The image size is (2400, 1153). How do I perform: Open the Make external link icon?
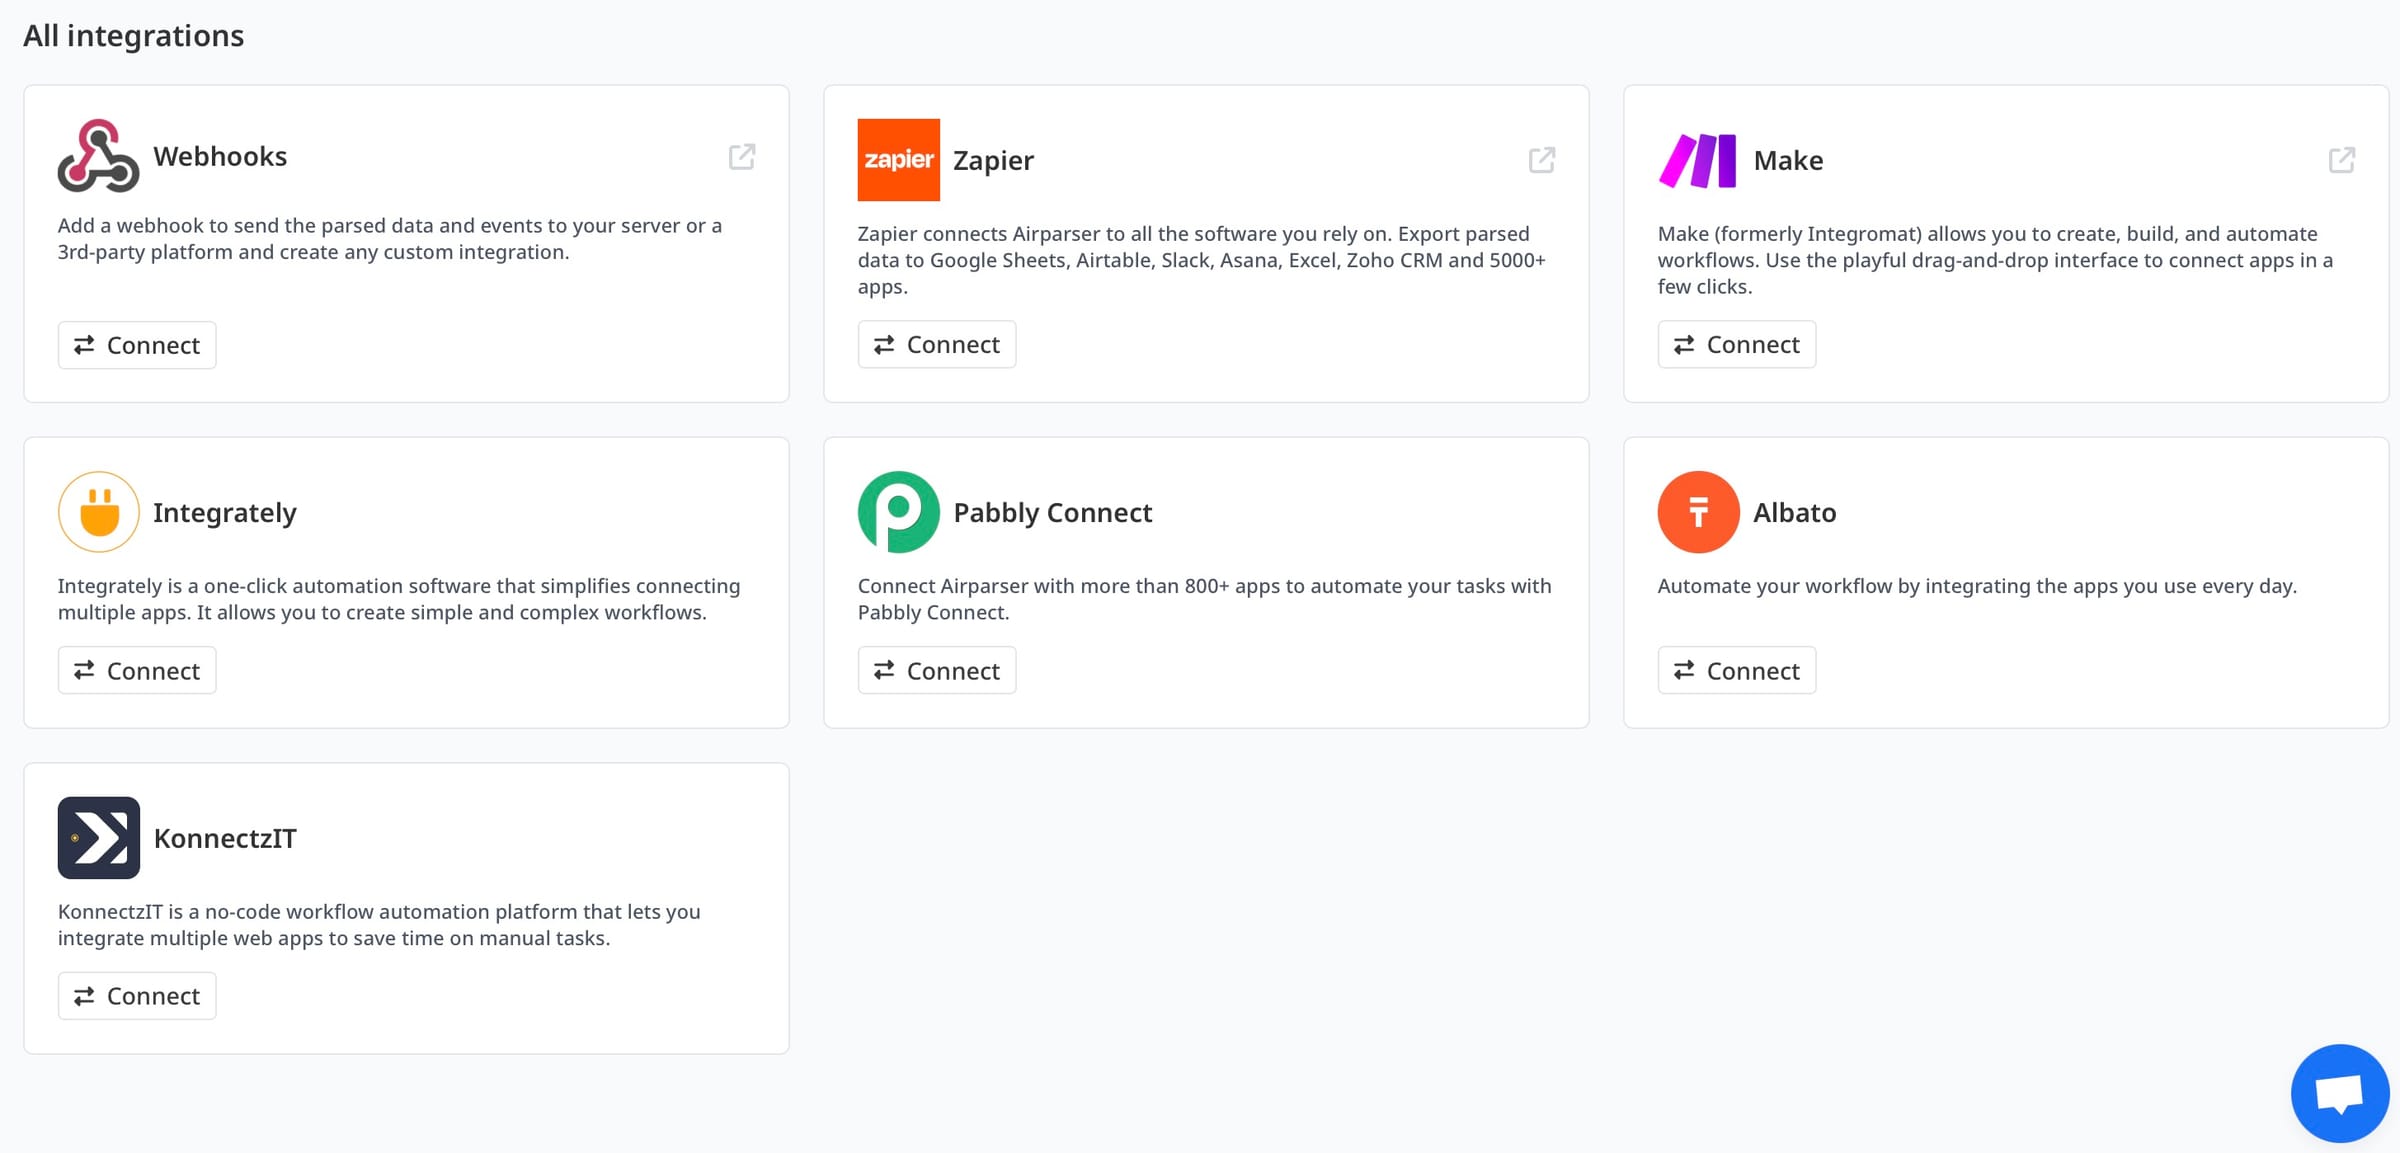(2341, 158)
